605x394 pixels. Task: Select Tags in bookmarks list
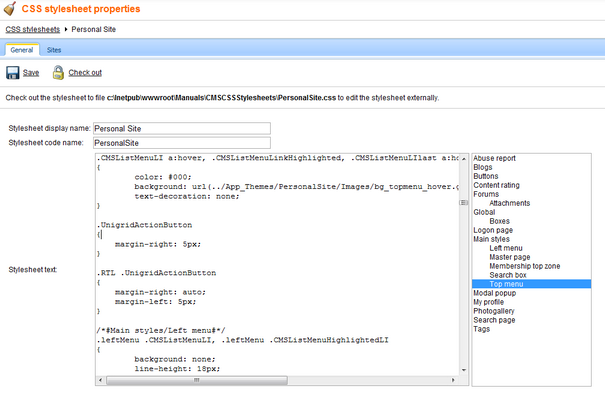pos(482,329)
